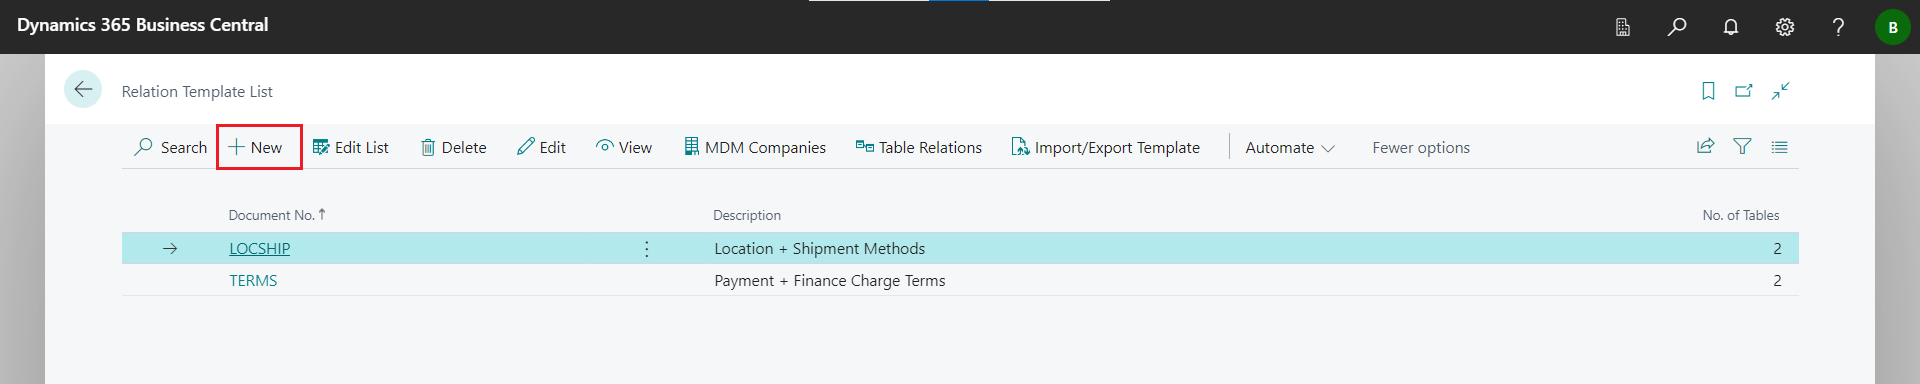The width and height of the screenshot is (1920, 384).
Task: Open the bookmark icon for this page
Action: click(1708, 91)
